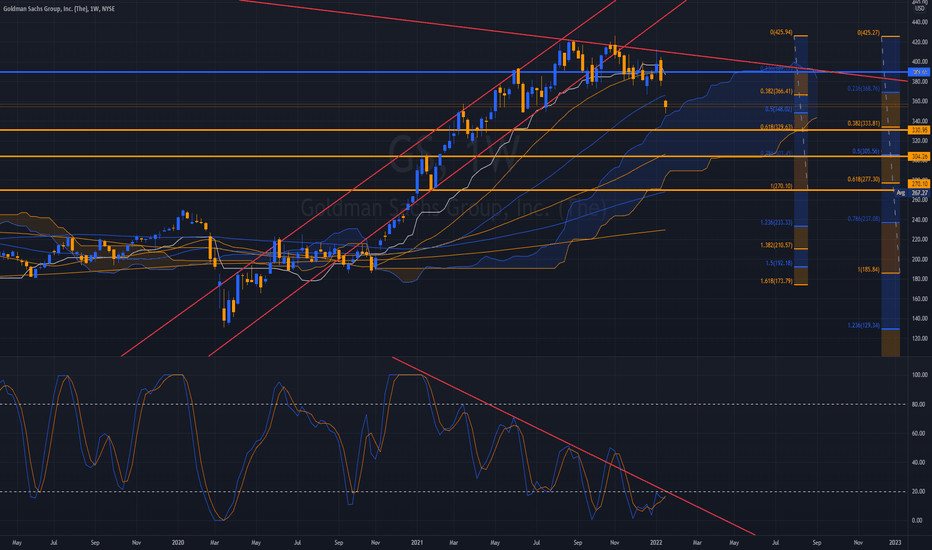Image resolution: width=932 pixels, height=550 pixels.
Task: Select Fibonacci level 1.618(173.79)
Action: pos(776,281)
